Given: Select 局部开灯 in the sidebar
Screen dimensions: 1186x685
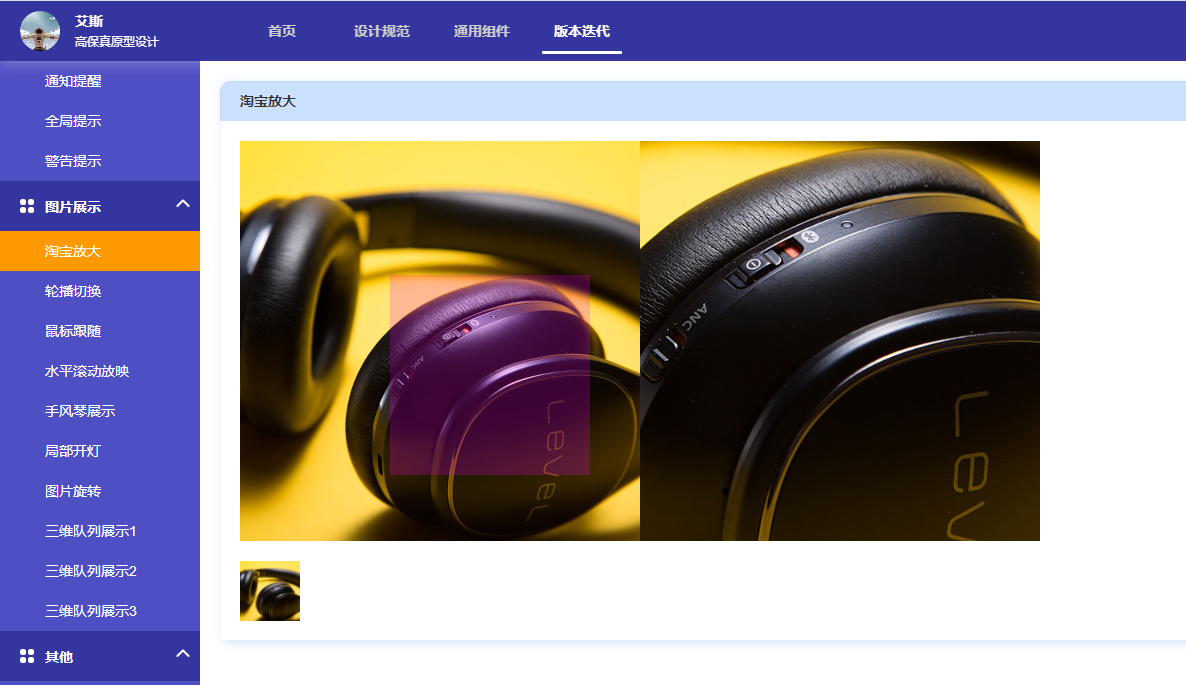Looking at the screenshot, I should 100,451.
